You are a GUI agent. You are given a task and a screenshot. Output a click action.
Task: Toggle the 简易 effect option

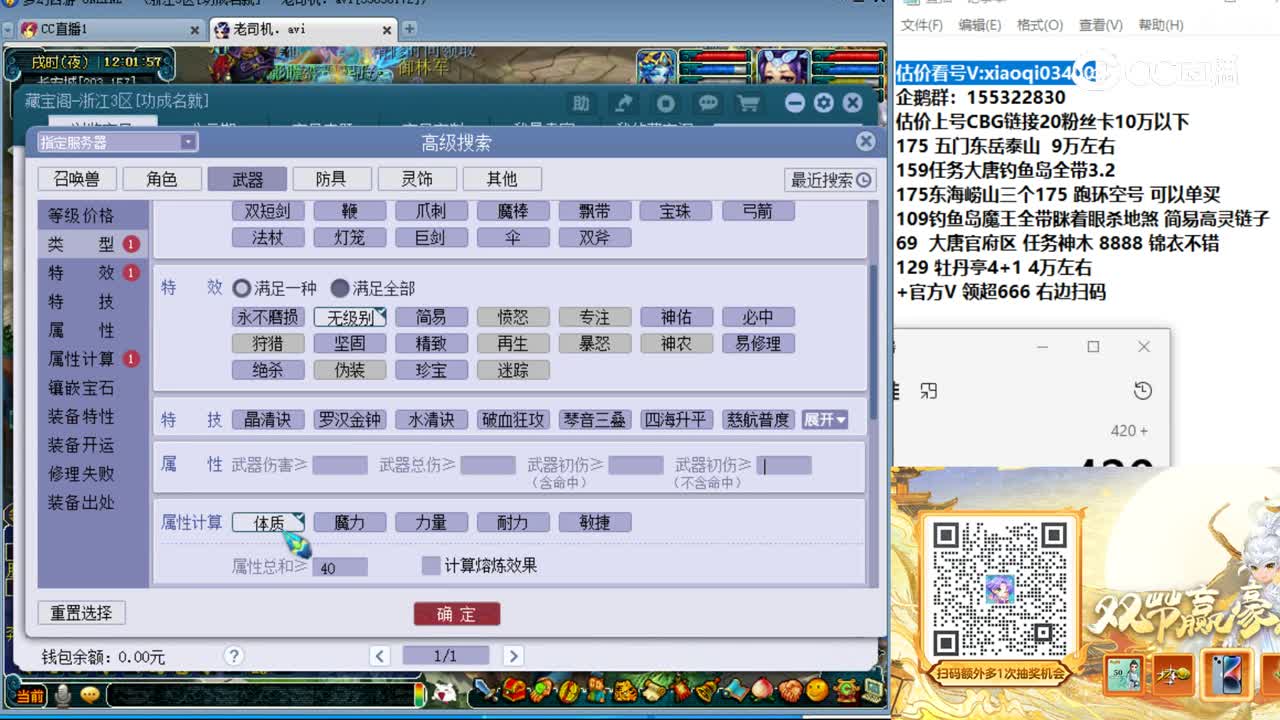point(431,317)
